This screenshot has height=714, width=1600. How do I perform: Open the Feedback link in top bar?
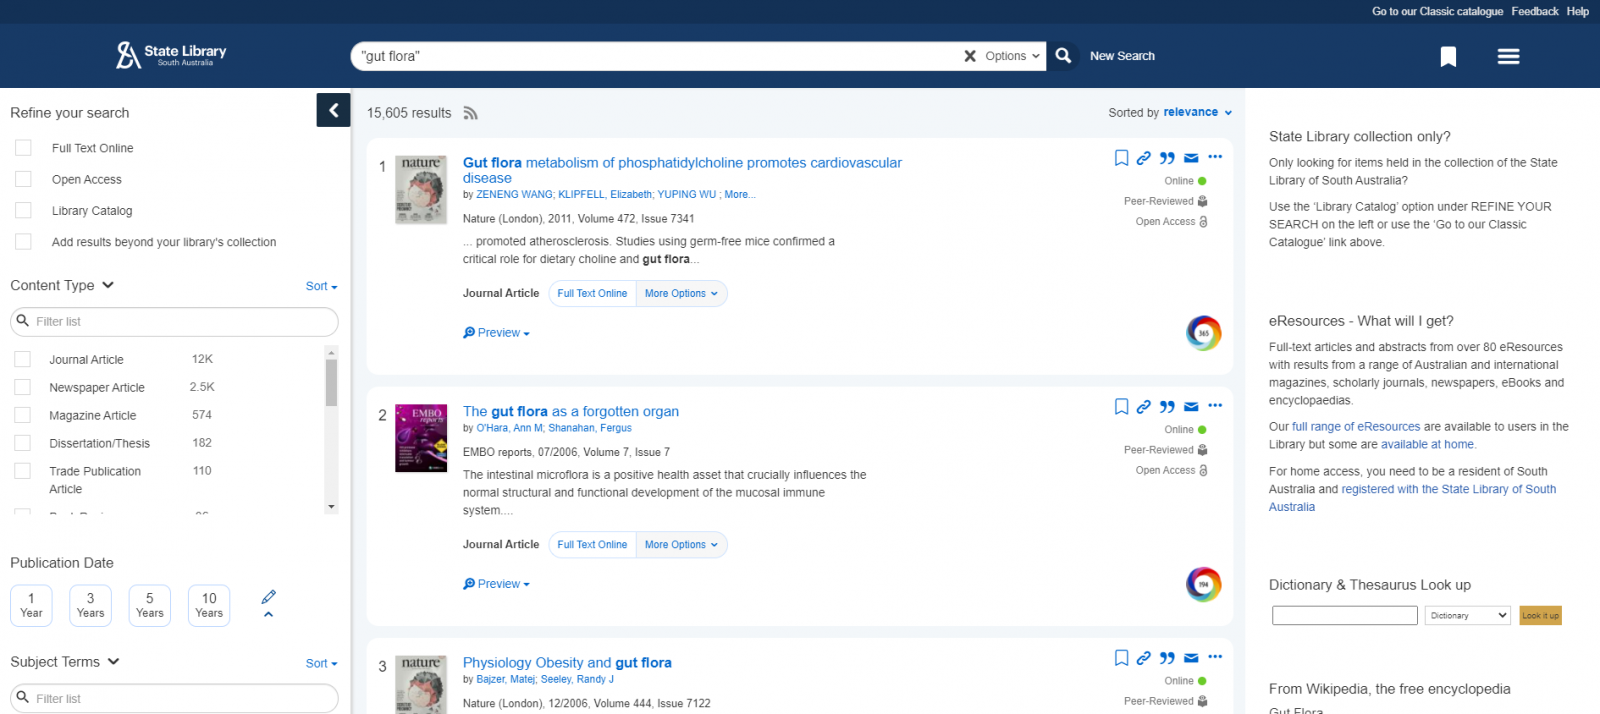pos(1535,11)
